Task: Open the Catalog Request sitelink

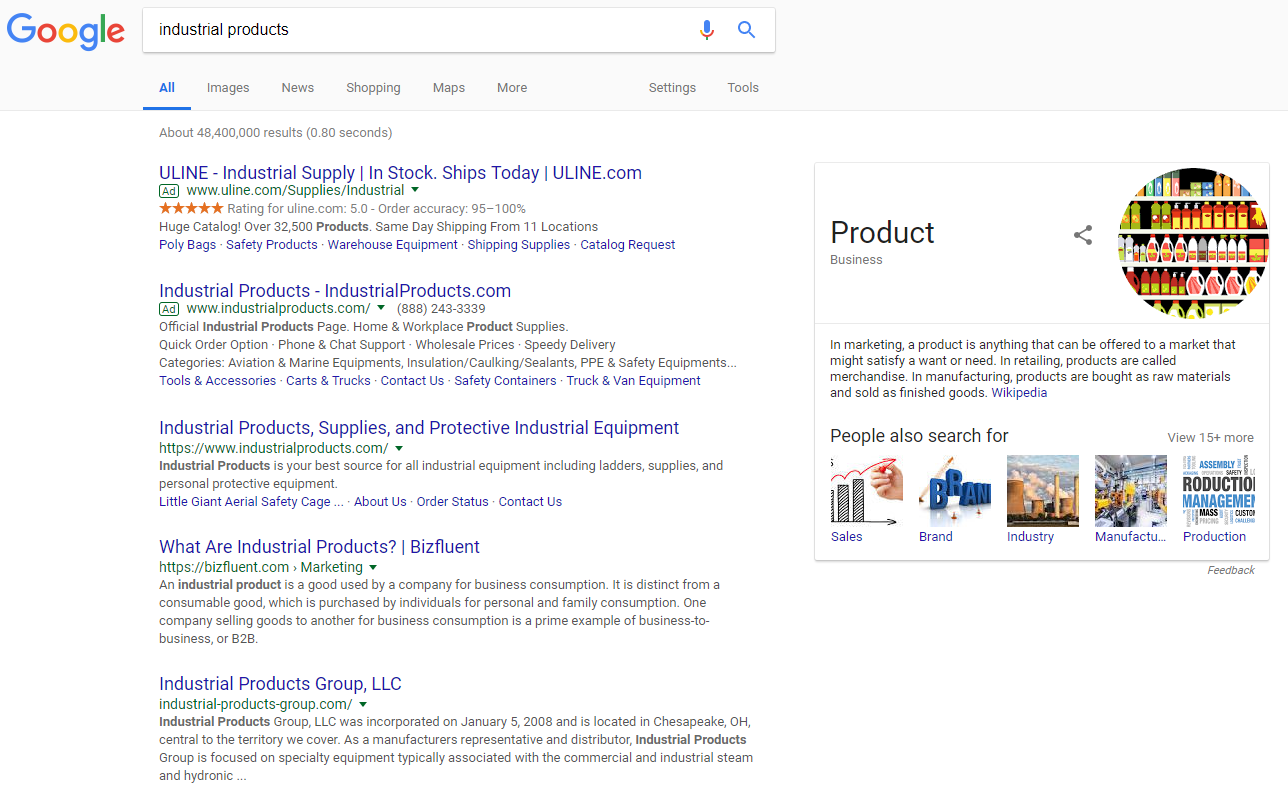Action: click(x=628, y=245)
